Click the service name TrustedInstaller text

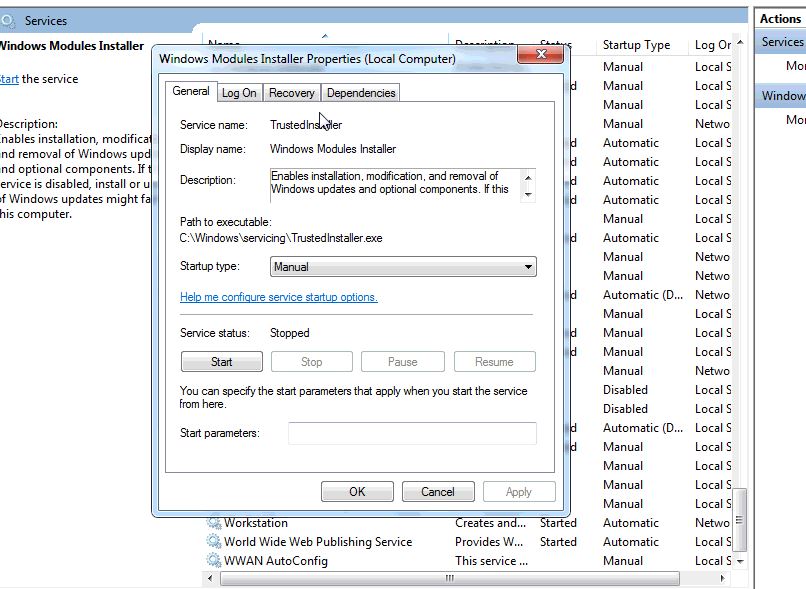306,125
